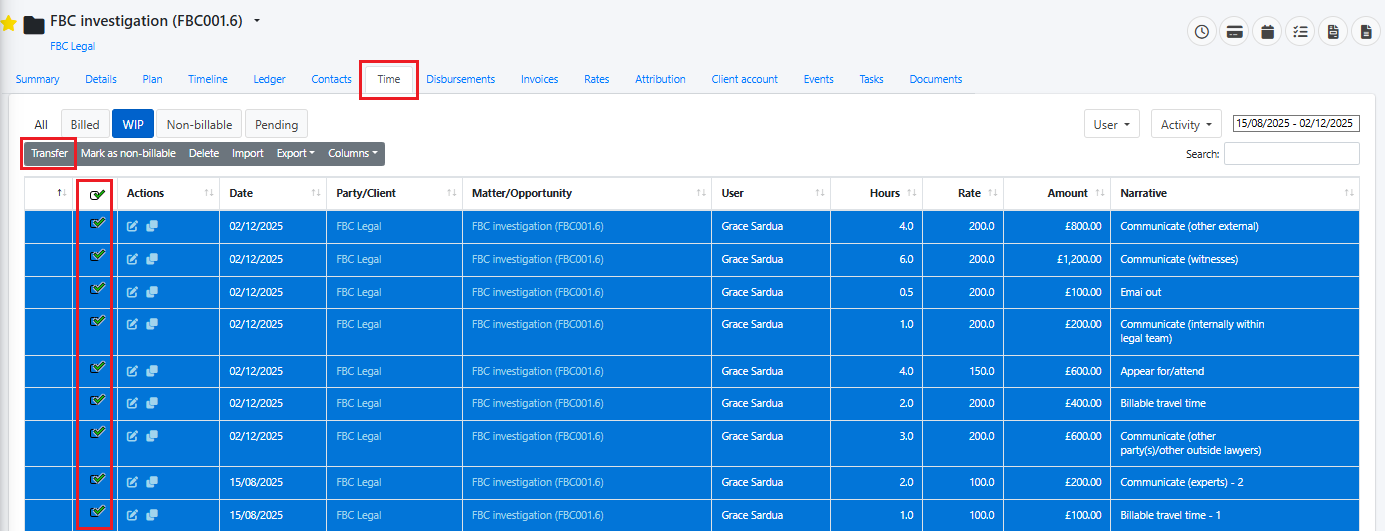Open the Activity filter dropdown
Screen dimensions: 1385x532
pos(1186,125)
